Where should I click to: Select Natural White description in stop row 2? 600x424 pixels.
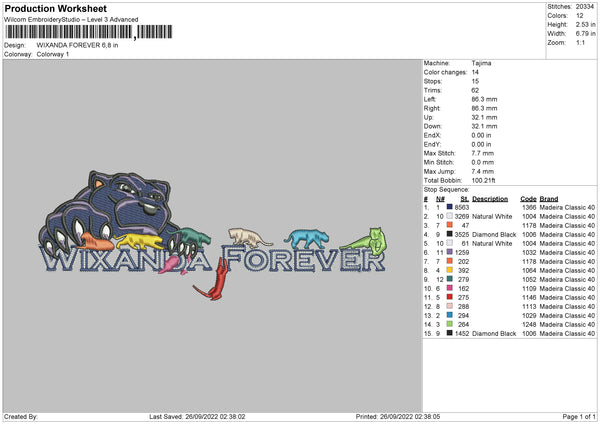coord(492,217)
